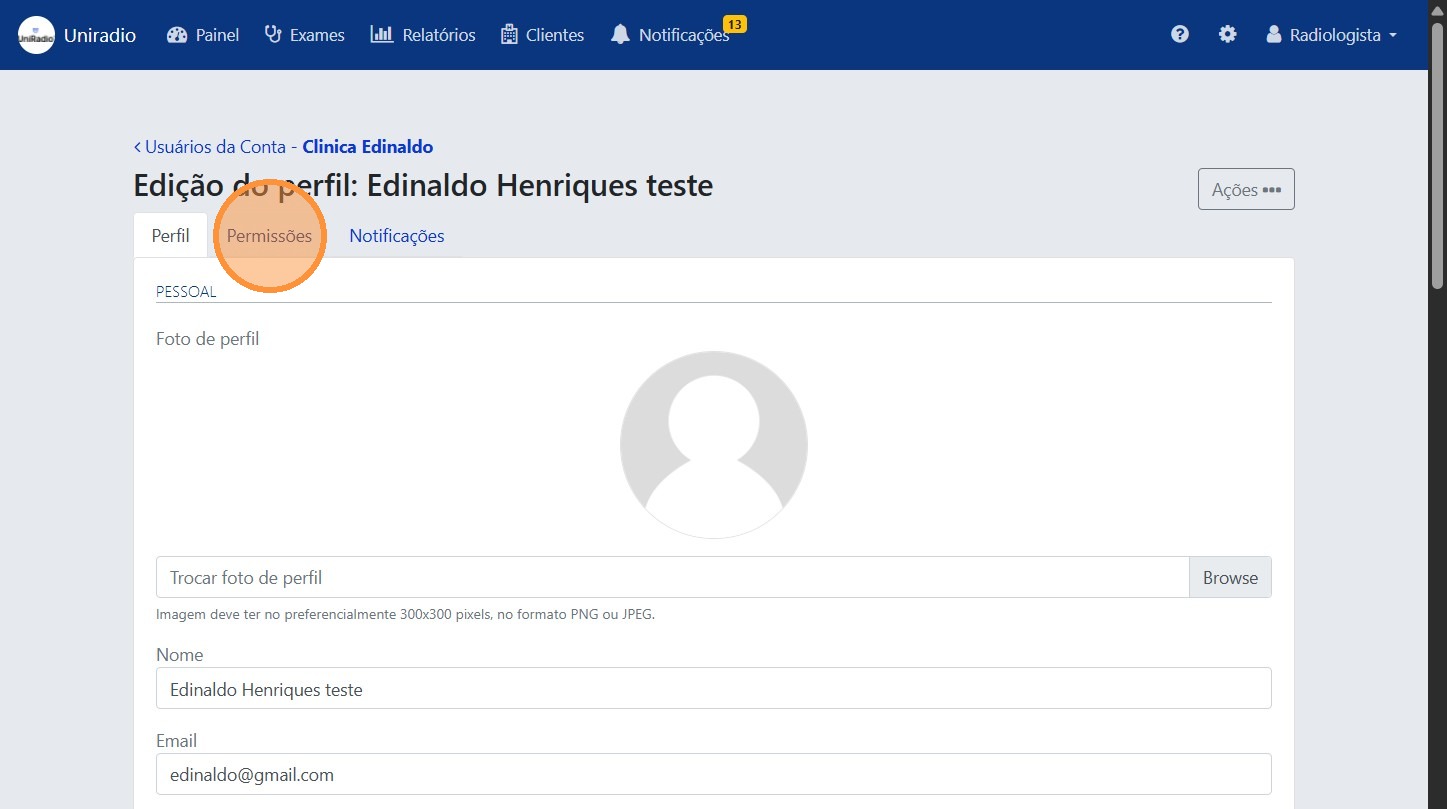Open the Radiologista account dropdown
Viewport: 1447px width, 809px height.
click(1337, 34)
